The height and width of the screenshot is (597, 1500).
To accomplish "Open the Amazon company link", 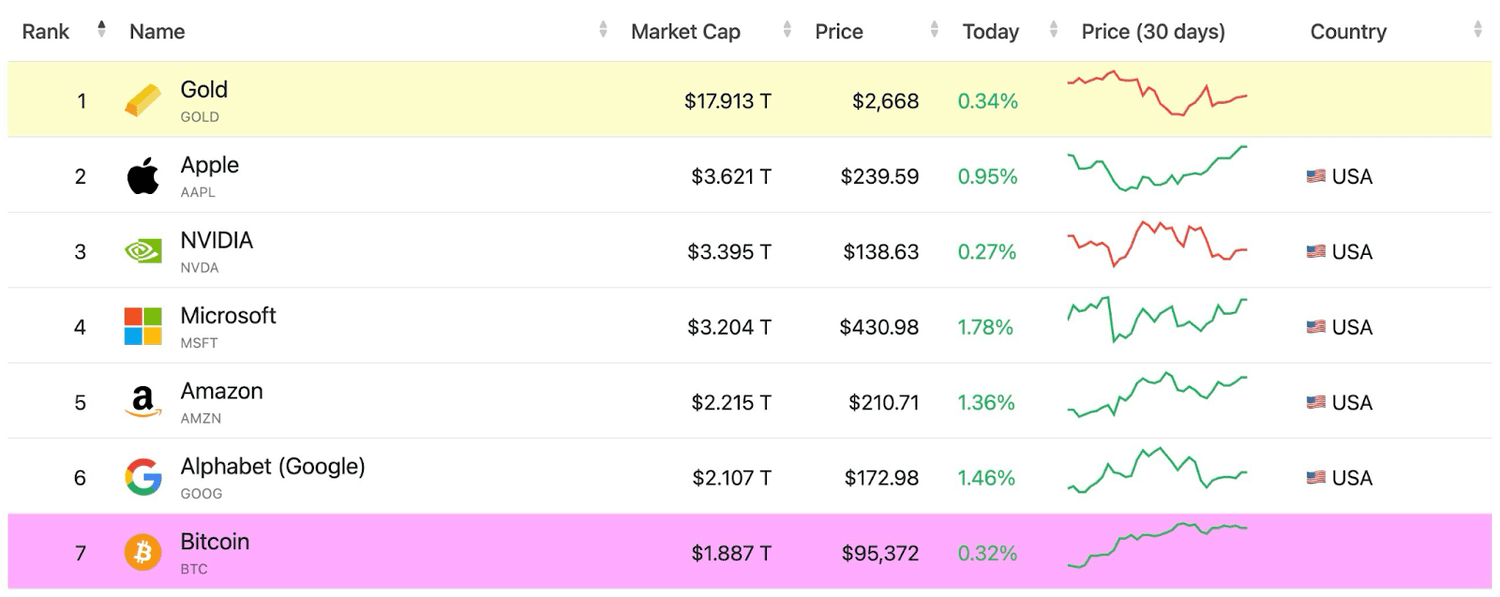I will pyautogui.click(x=221, y=391).
